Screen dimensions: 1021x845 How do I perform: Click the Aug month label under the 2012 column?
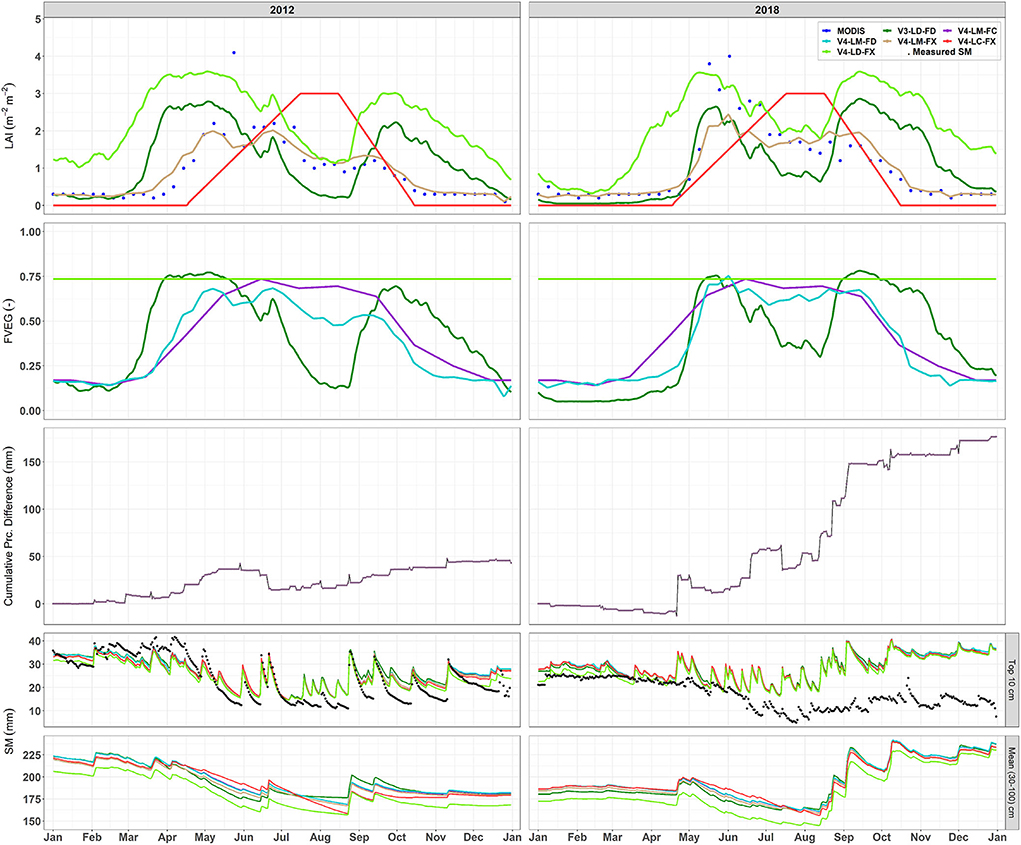point(320,837)
